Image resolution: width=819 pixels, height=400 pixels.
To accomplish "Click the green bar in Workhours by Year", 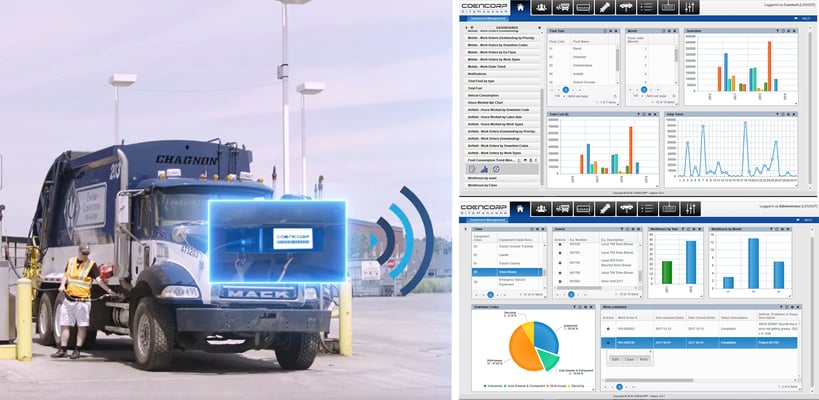I will pos(667,272).
